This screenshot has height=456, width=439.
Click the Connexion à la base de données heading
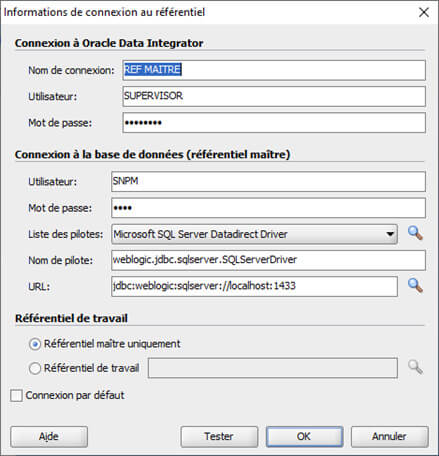click(x=152, y=155)
